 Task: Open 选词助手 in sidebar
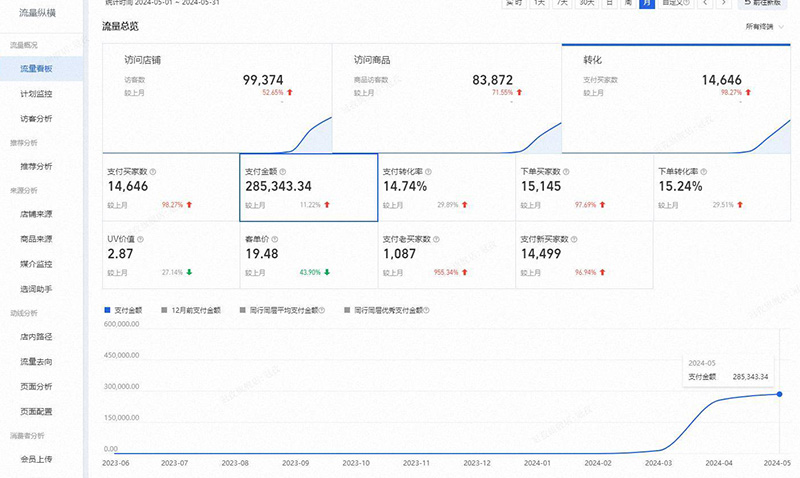click(x=36, y=289)
